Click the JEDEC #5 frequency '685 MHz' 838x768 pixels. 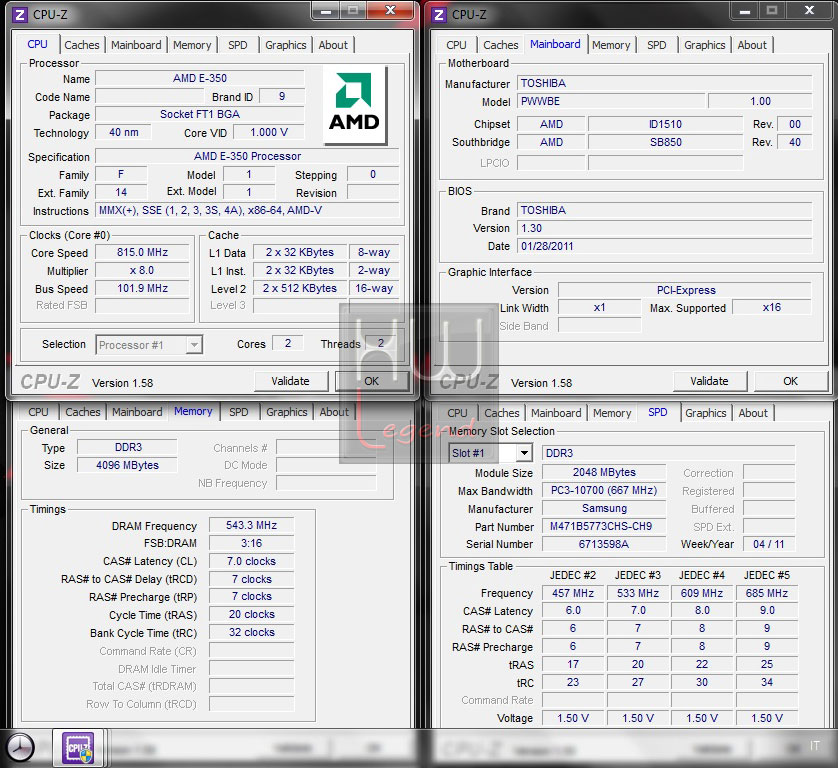click(x=767, y=593)
